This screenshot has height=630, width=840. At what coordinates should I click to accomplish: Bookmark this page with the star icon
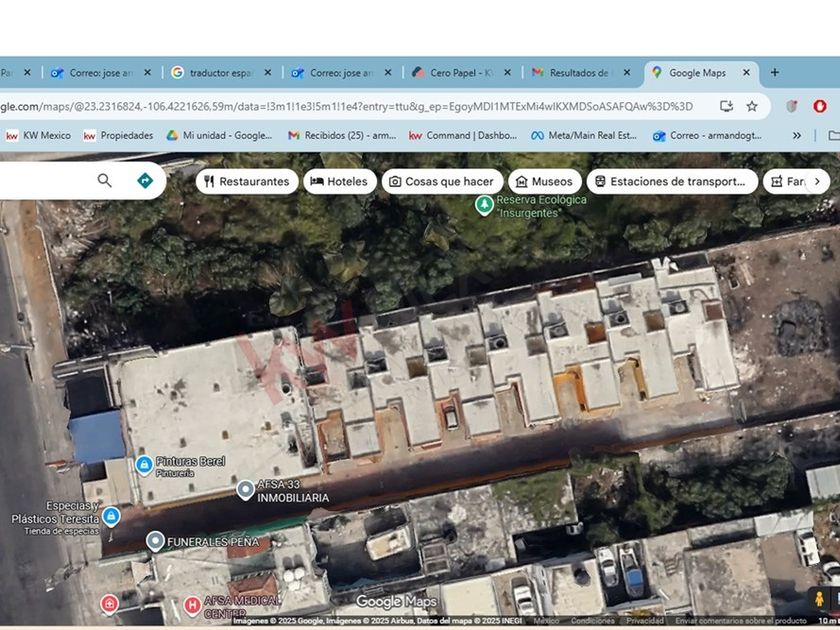(x=752, y=106)
